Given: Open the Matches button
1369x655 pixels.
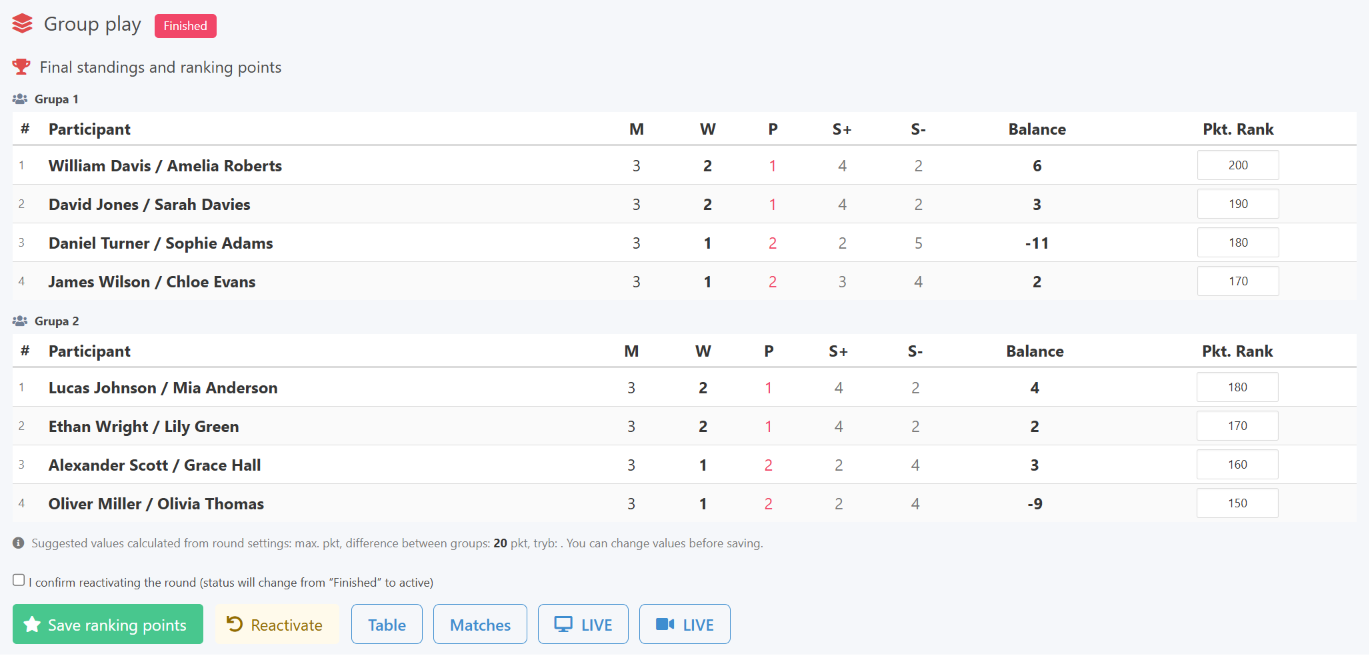Looking at the screenshot, I should [x=480, y=624].
